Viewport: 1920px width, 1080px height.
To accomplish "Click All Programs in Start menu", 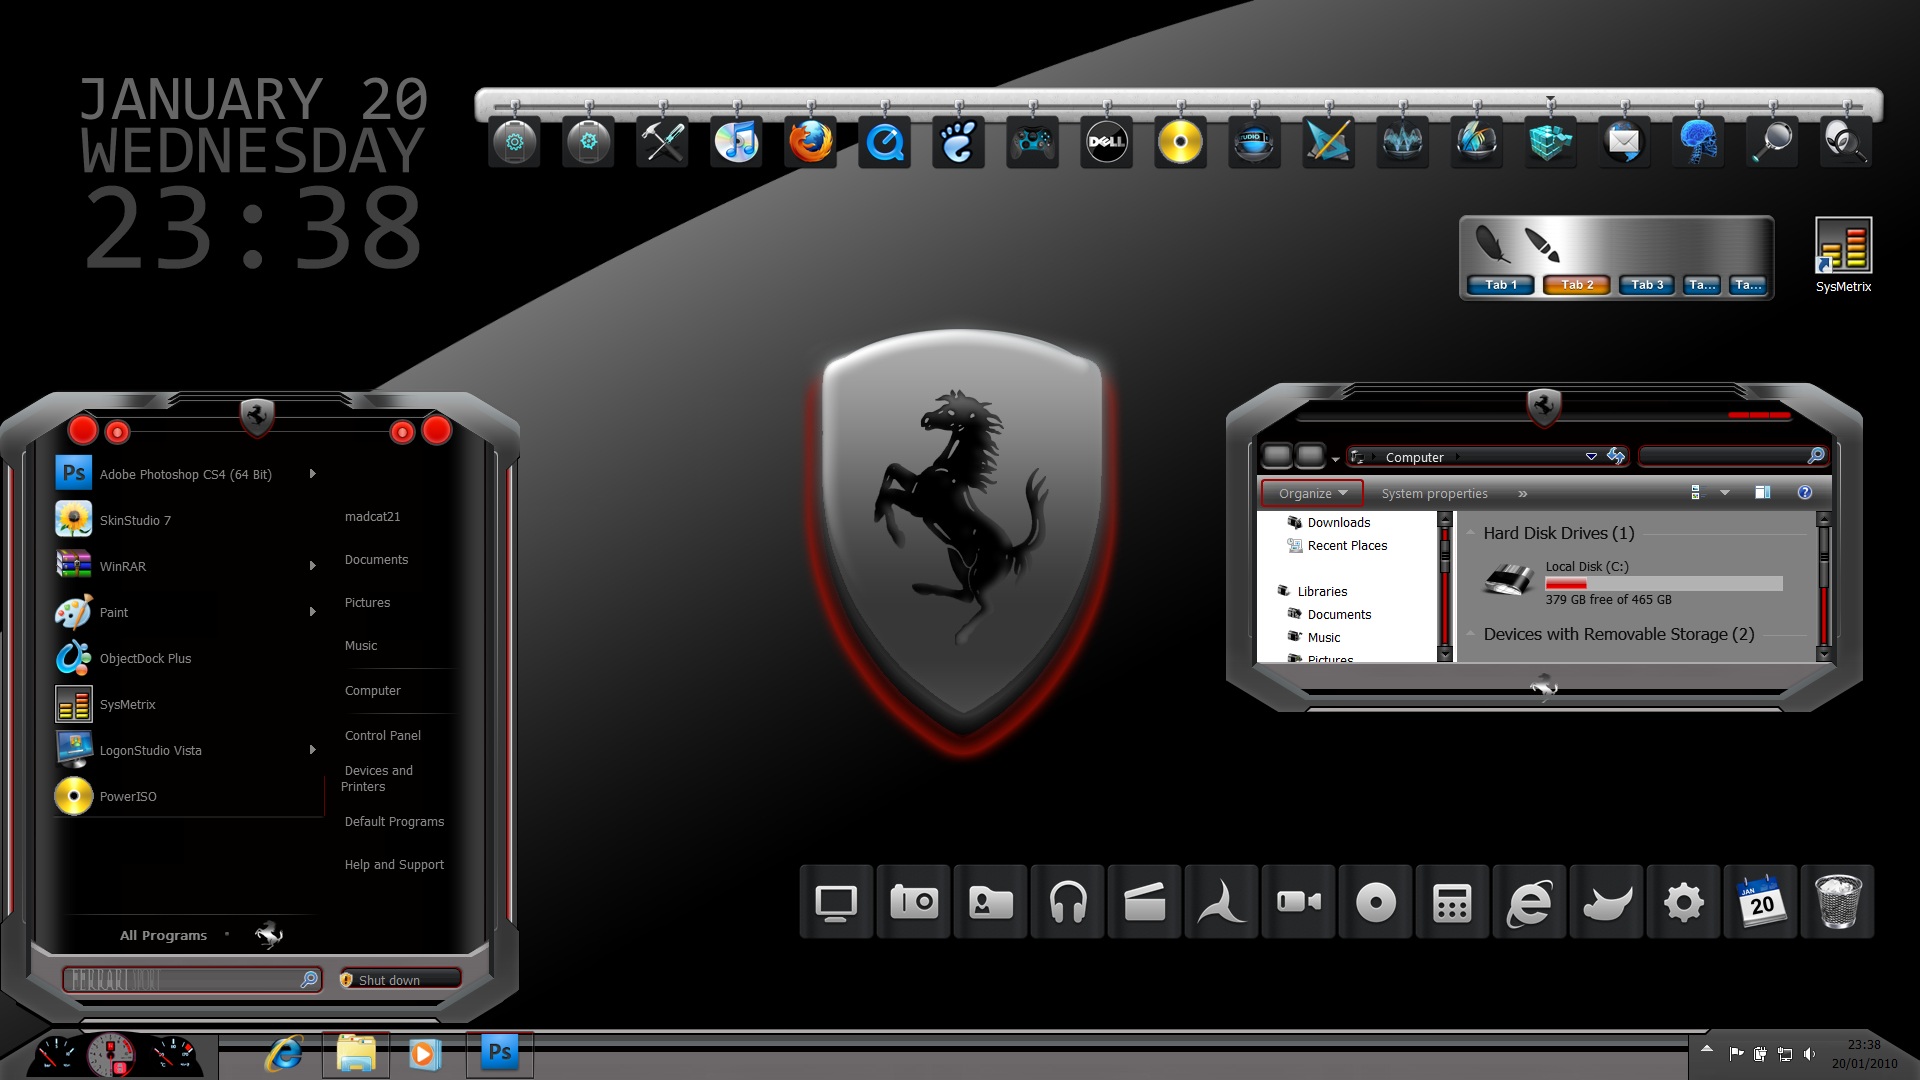I will coord(163,935).
